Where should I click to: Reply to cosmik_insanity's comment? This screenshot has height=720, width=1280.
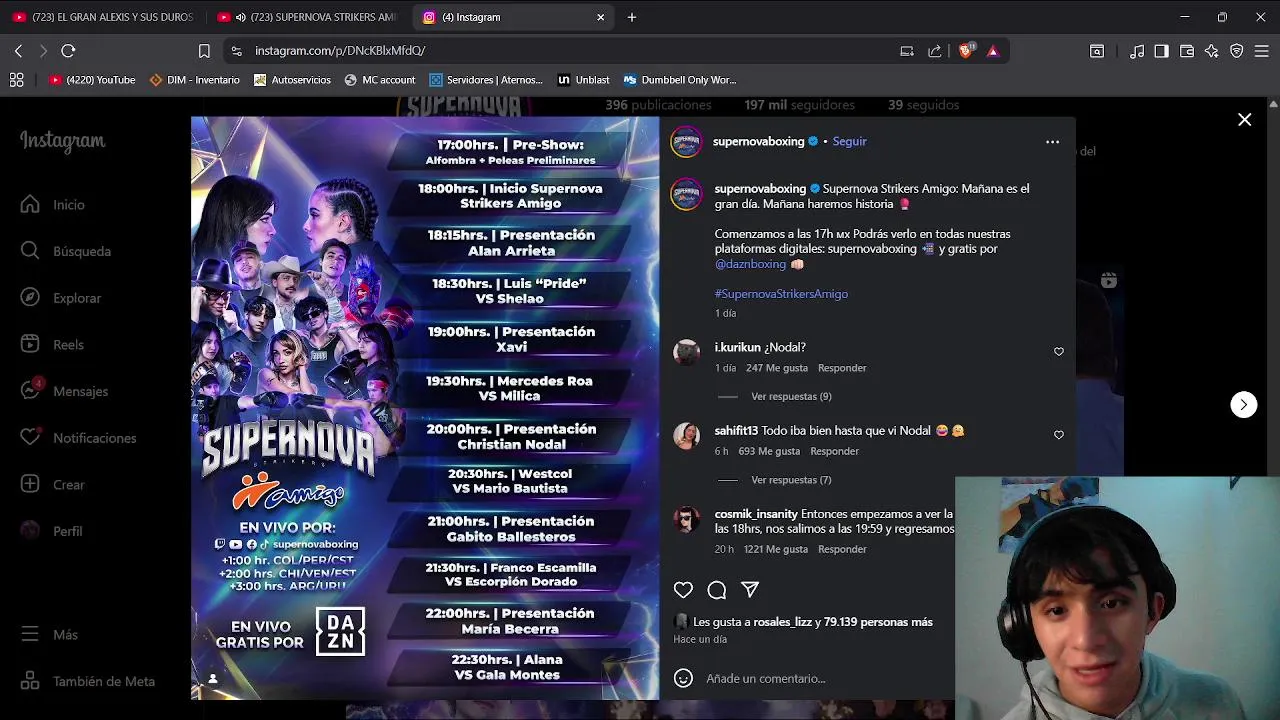pyautogui.click(x=842, y=549)
